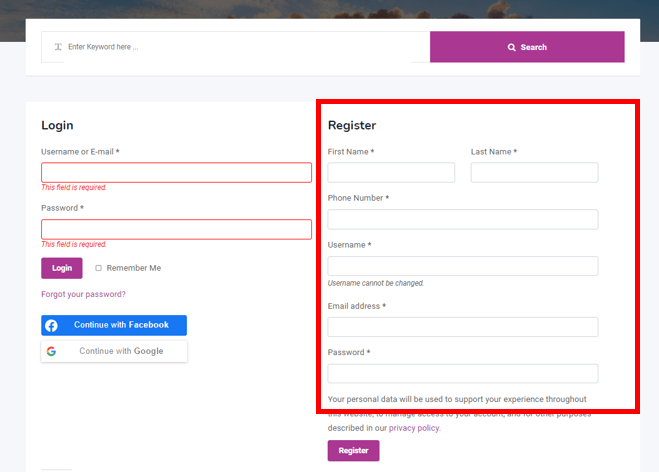Click the text cursor icon in the keyword field
The height and width of the screenshot is (472, 659).
coord(58,47)
